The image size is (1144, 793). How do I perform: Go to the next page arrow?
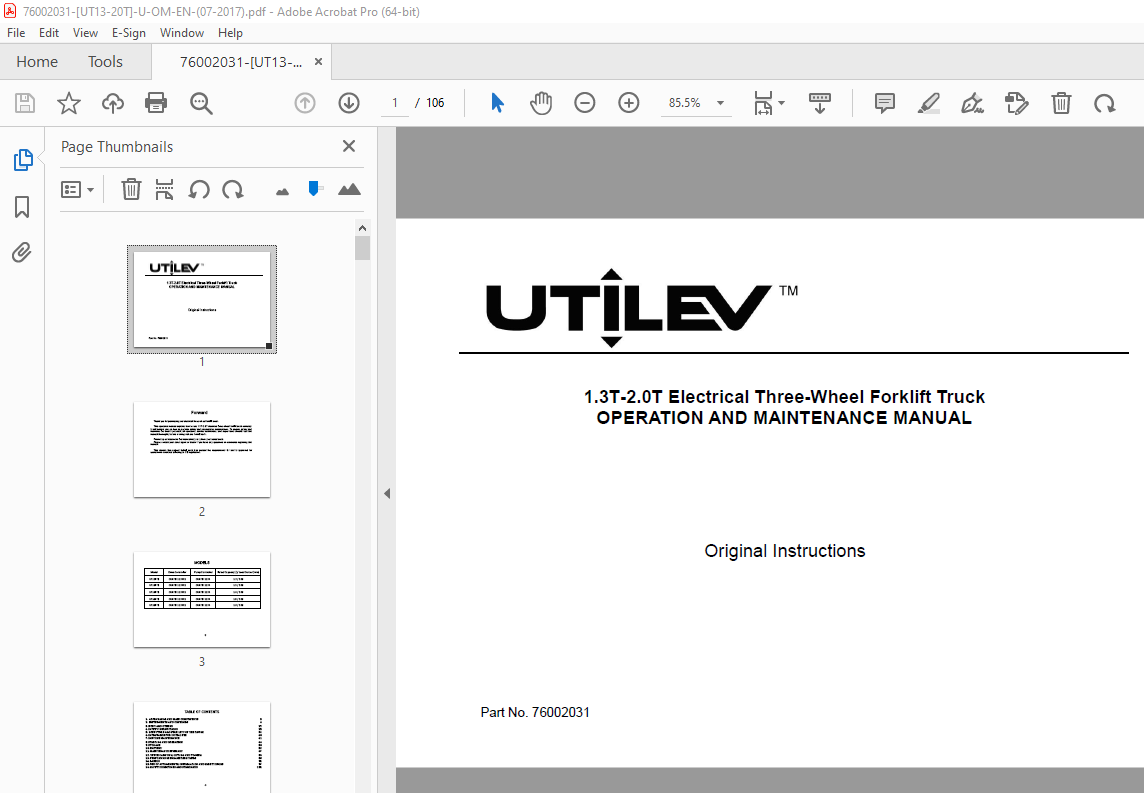point(349,103)
